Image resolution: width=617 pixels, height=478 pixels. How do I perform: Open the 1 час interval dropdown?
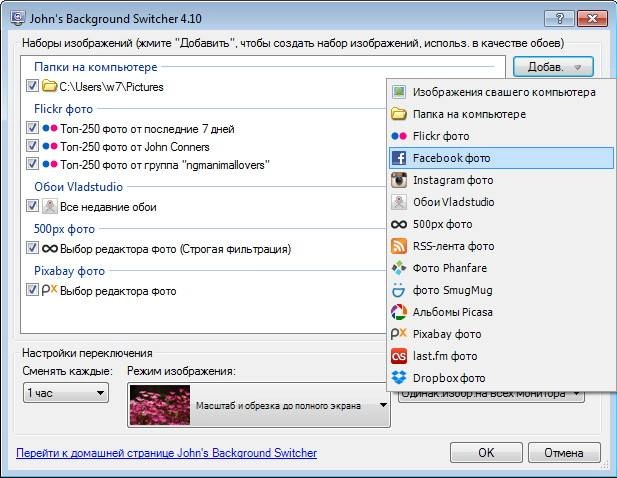(66, 393)
